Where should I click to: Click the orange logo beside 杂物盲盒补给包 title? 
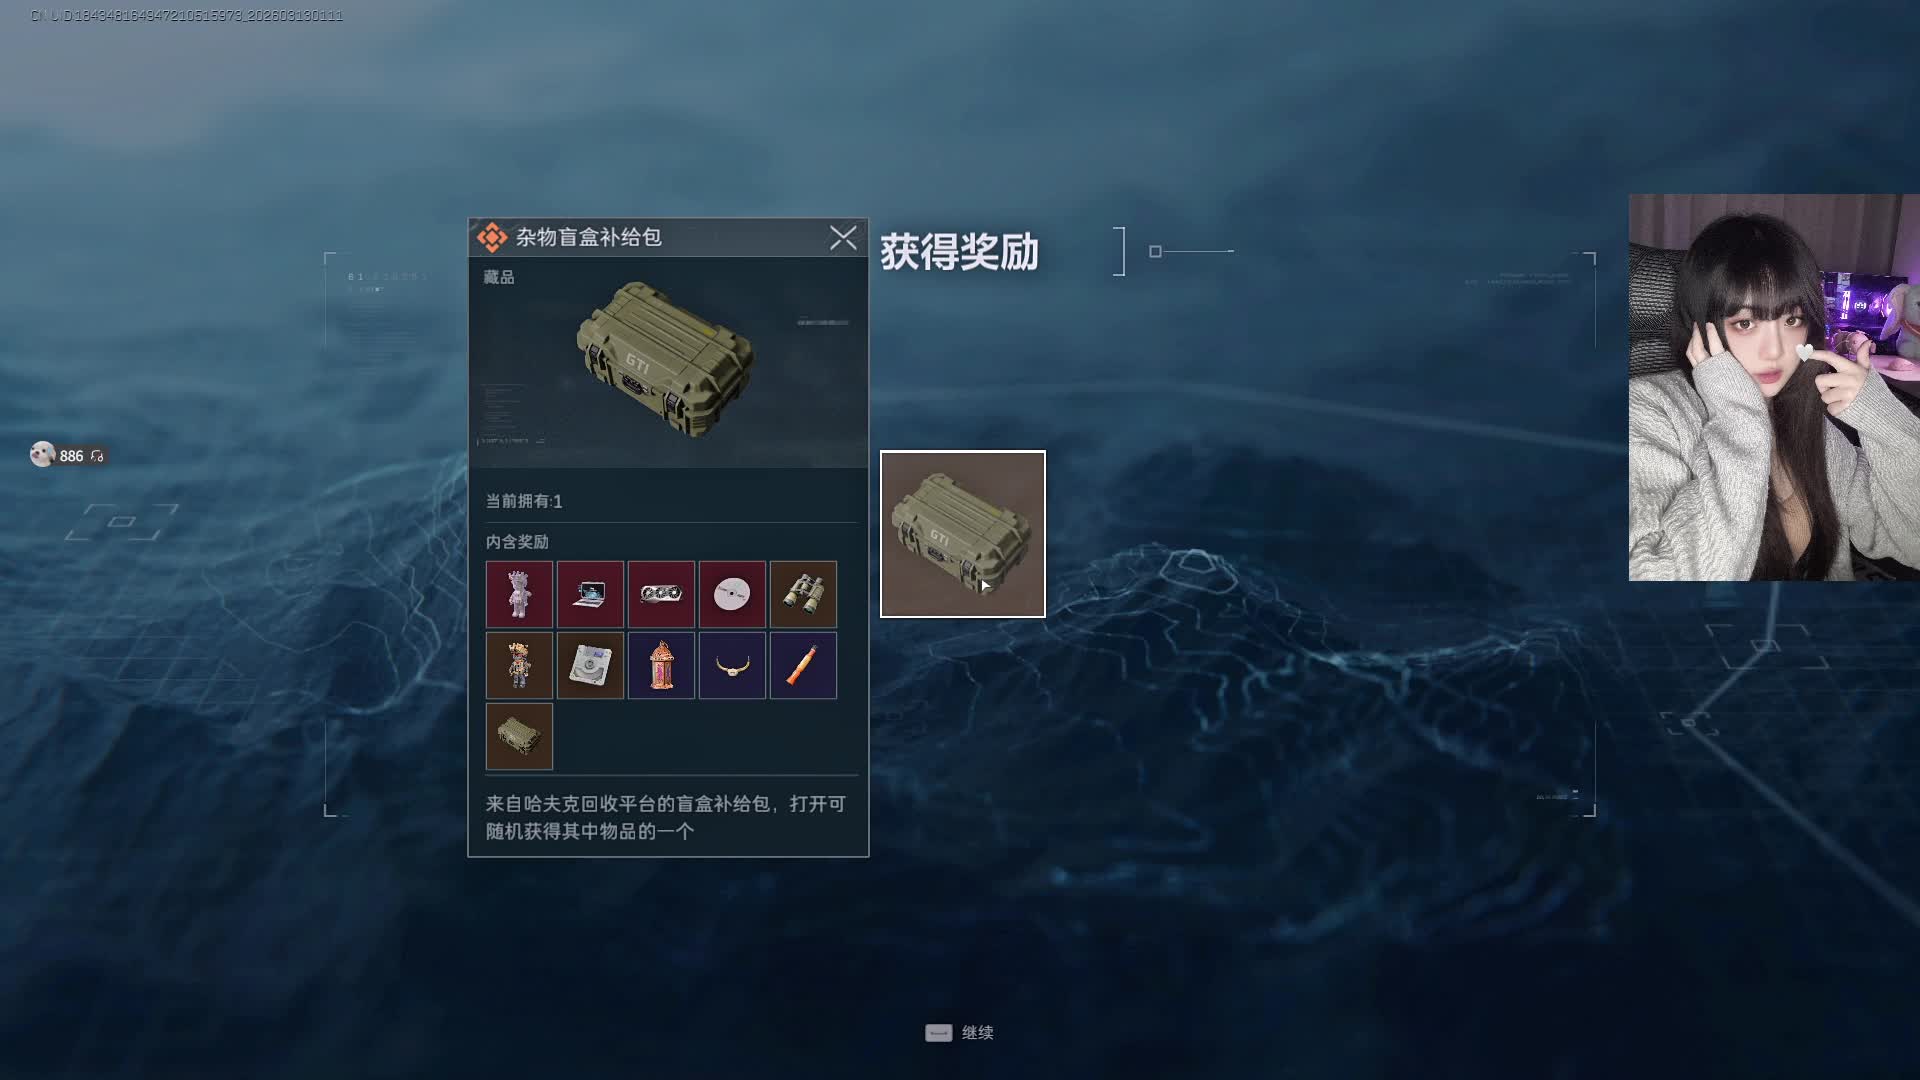tap(492, 237)
